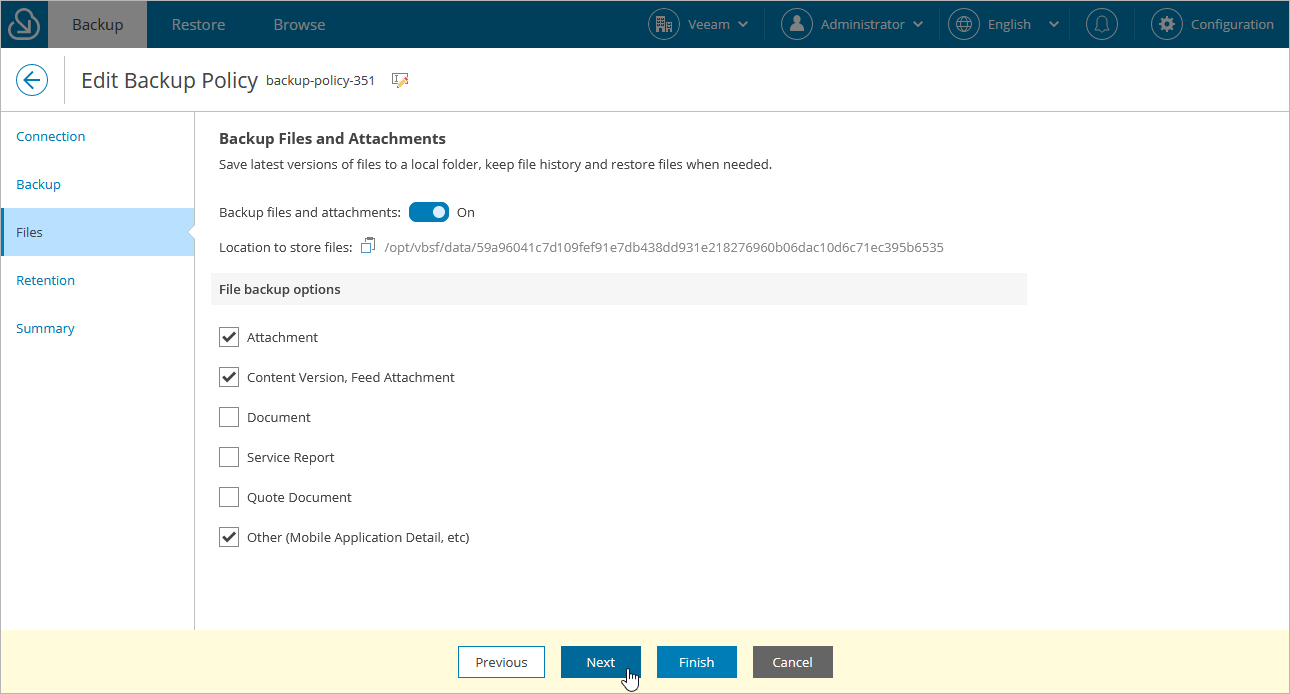
Task: Click the back arrow icon
Action: (x=32, y=81)
